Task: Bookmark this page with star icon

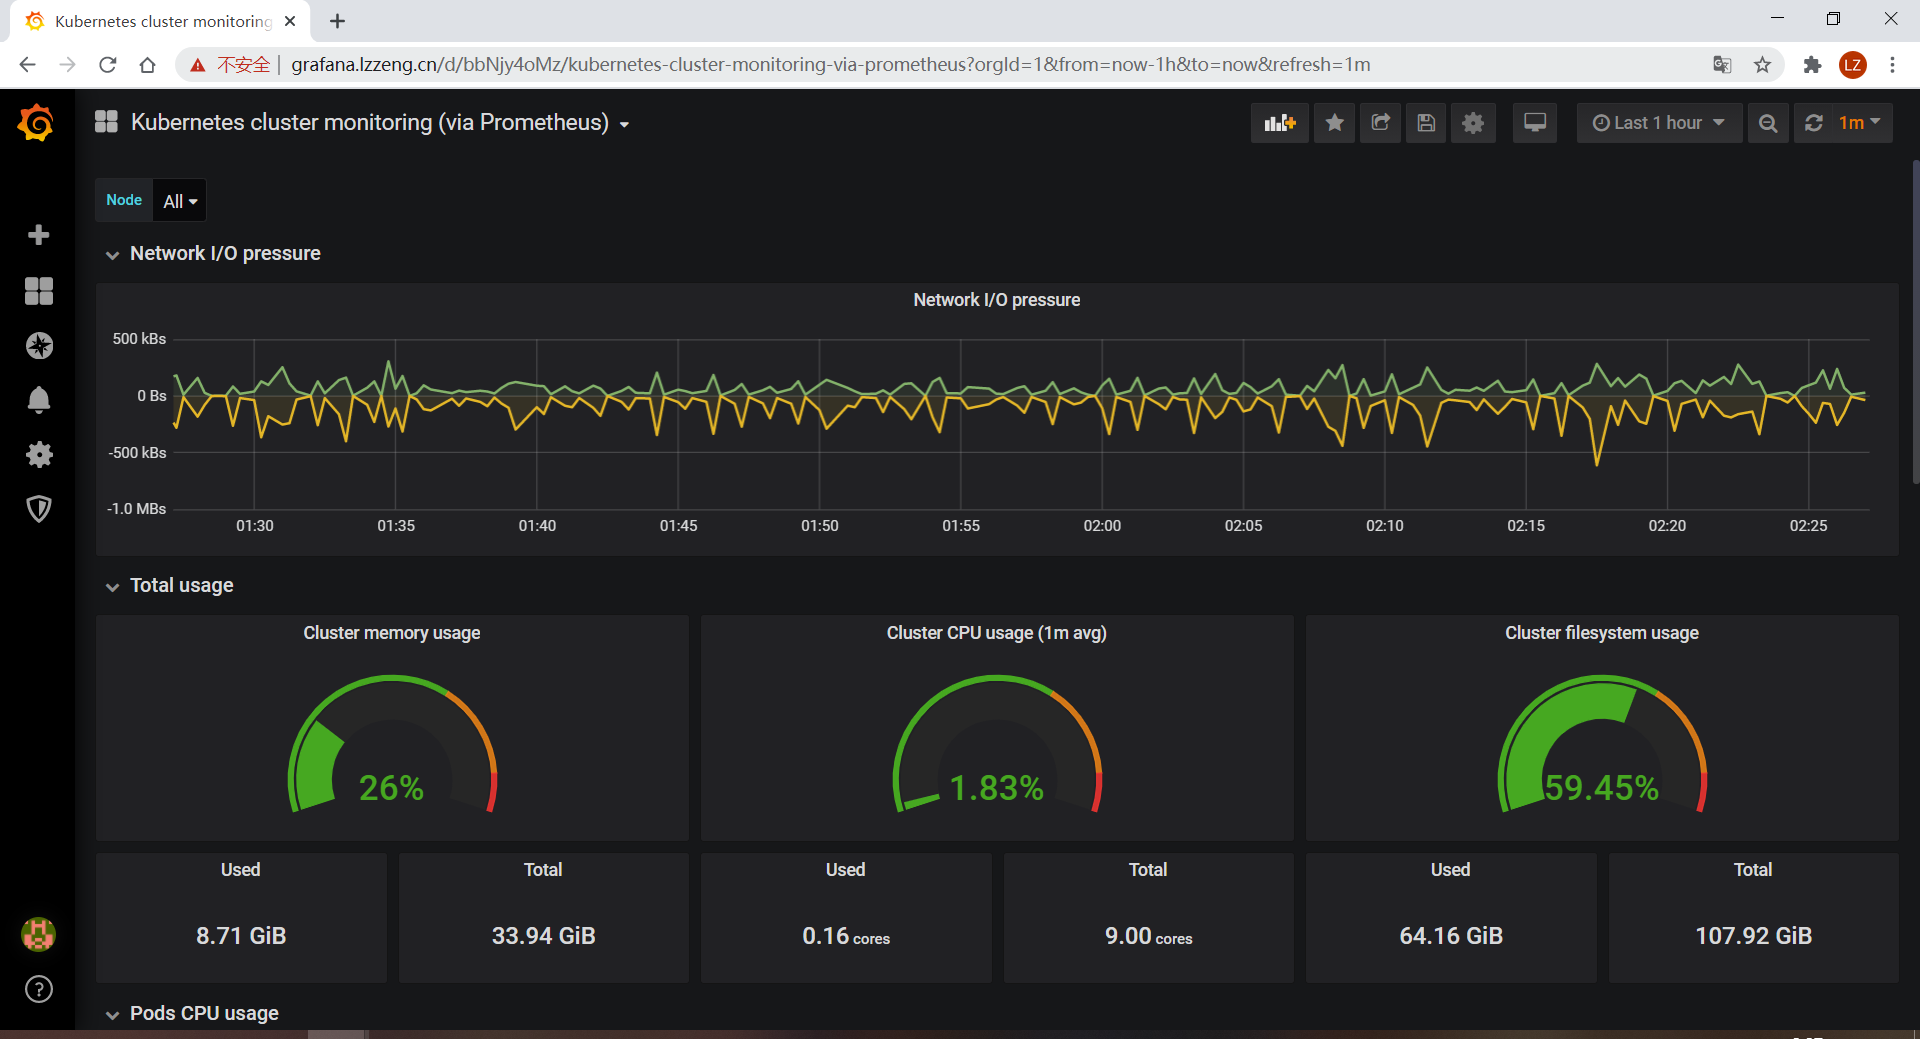Action: coord(1762,65)
